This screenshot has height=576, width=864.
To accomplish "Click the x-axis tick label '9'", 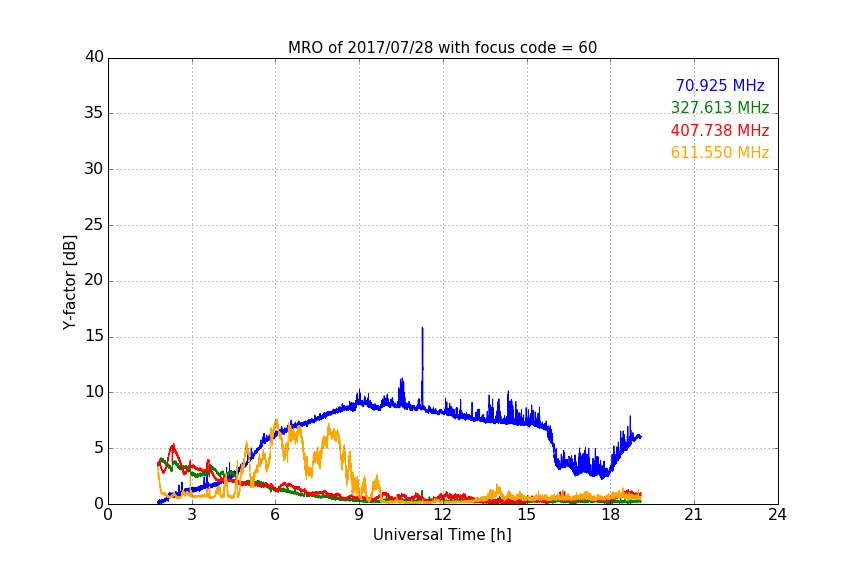I will pos(359,515).
